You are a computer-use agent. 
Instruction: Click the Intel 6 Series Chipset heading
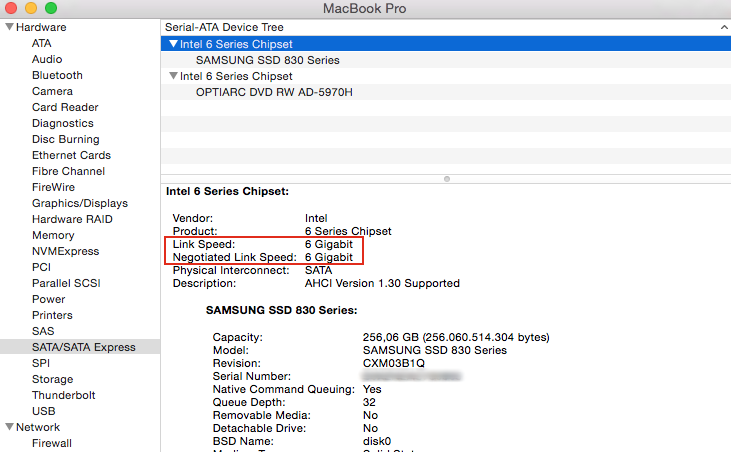click(228, 192)
